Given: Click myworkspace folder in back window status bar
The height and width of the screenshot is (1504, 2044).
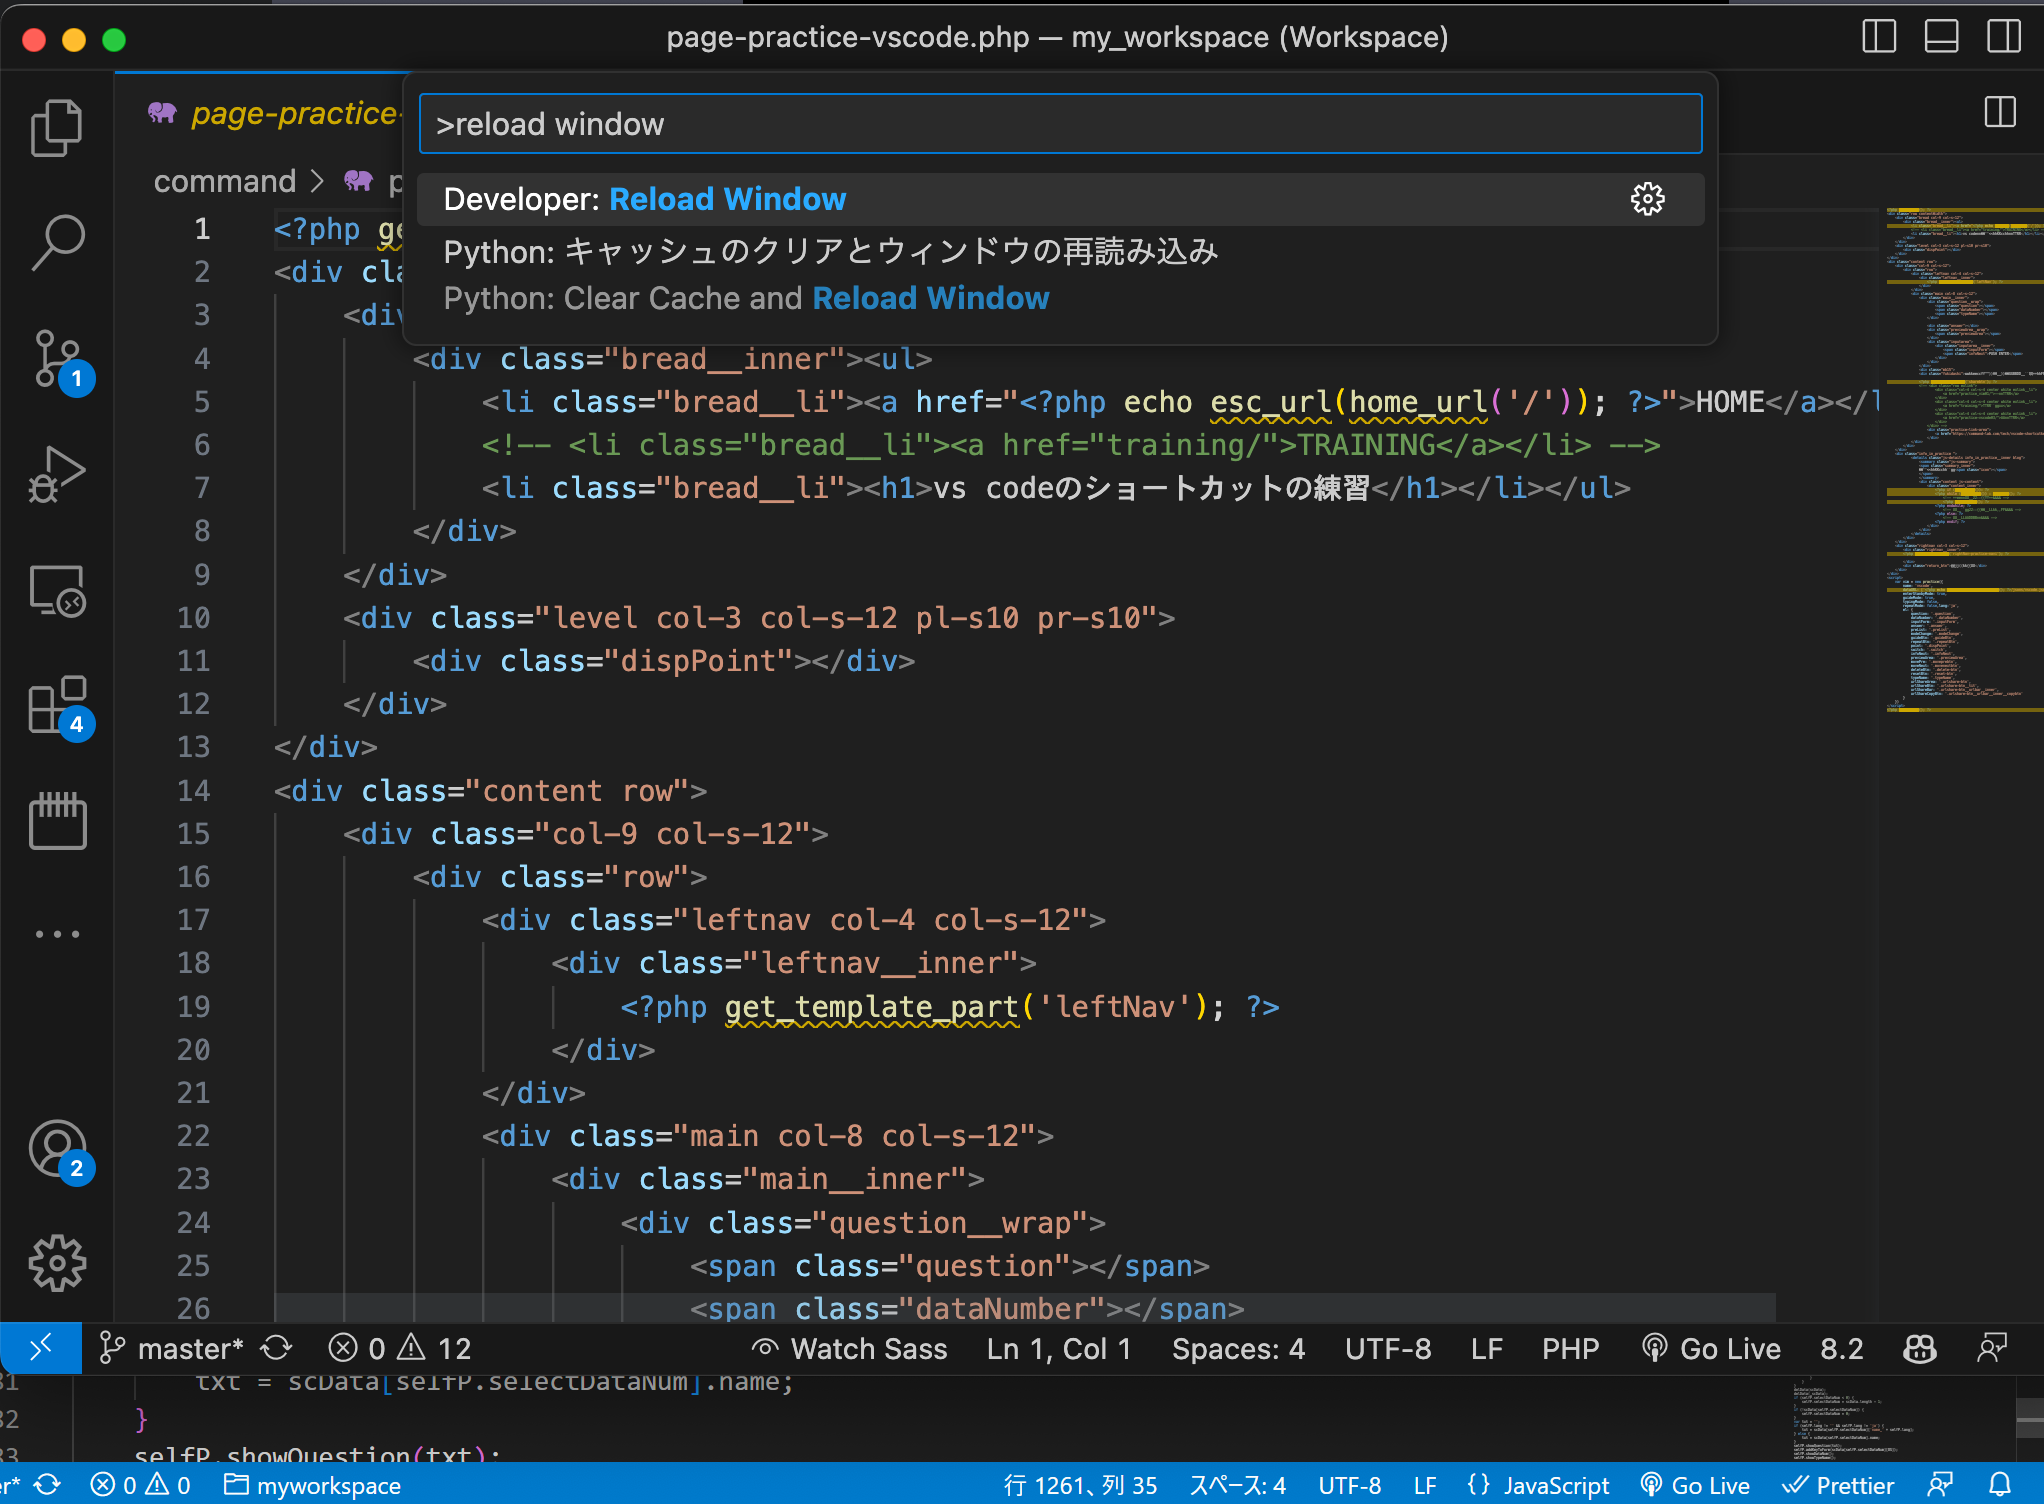Looking at the screenshot, I should [x=312, y=1485].
